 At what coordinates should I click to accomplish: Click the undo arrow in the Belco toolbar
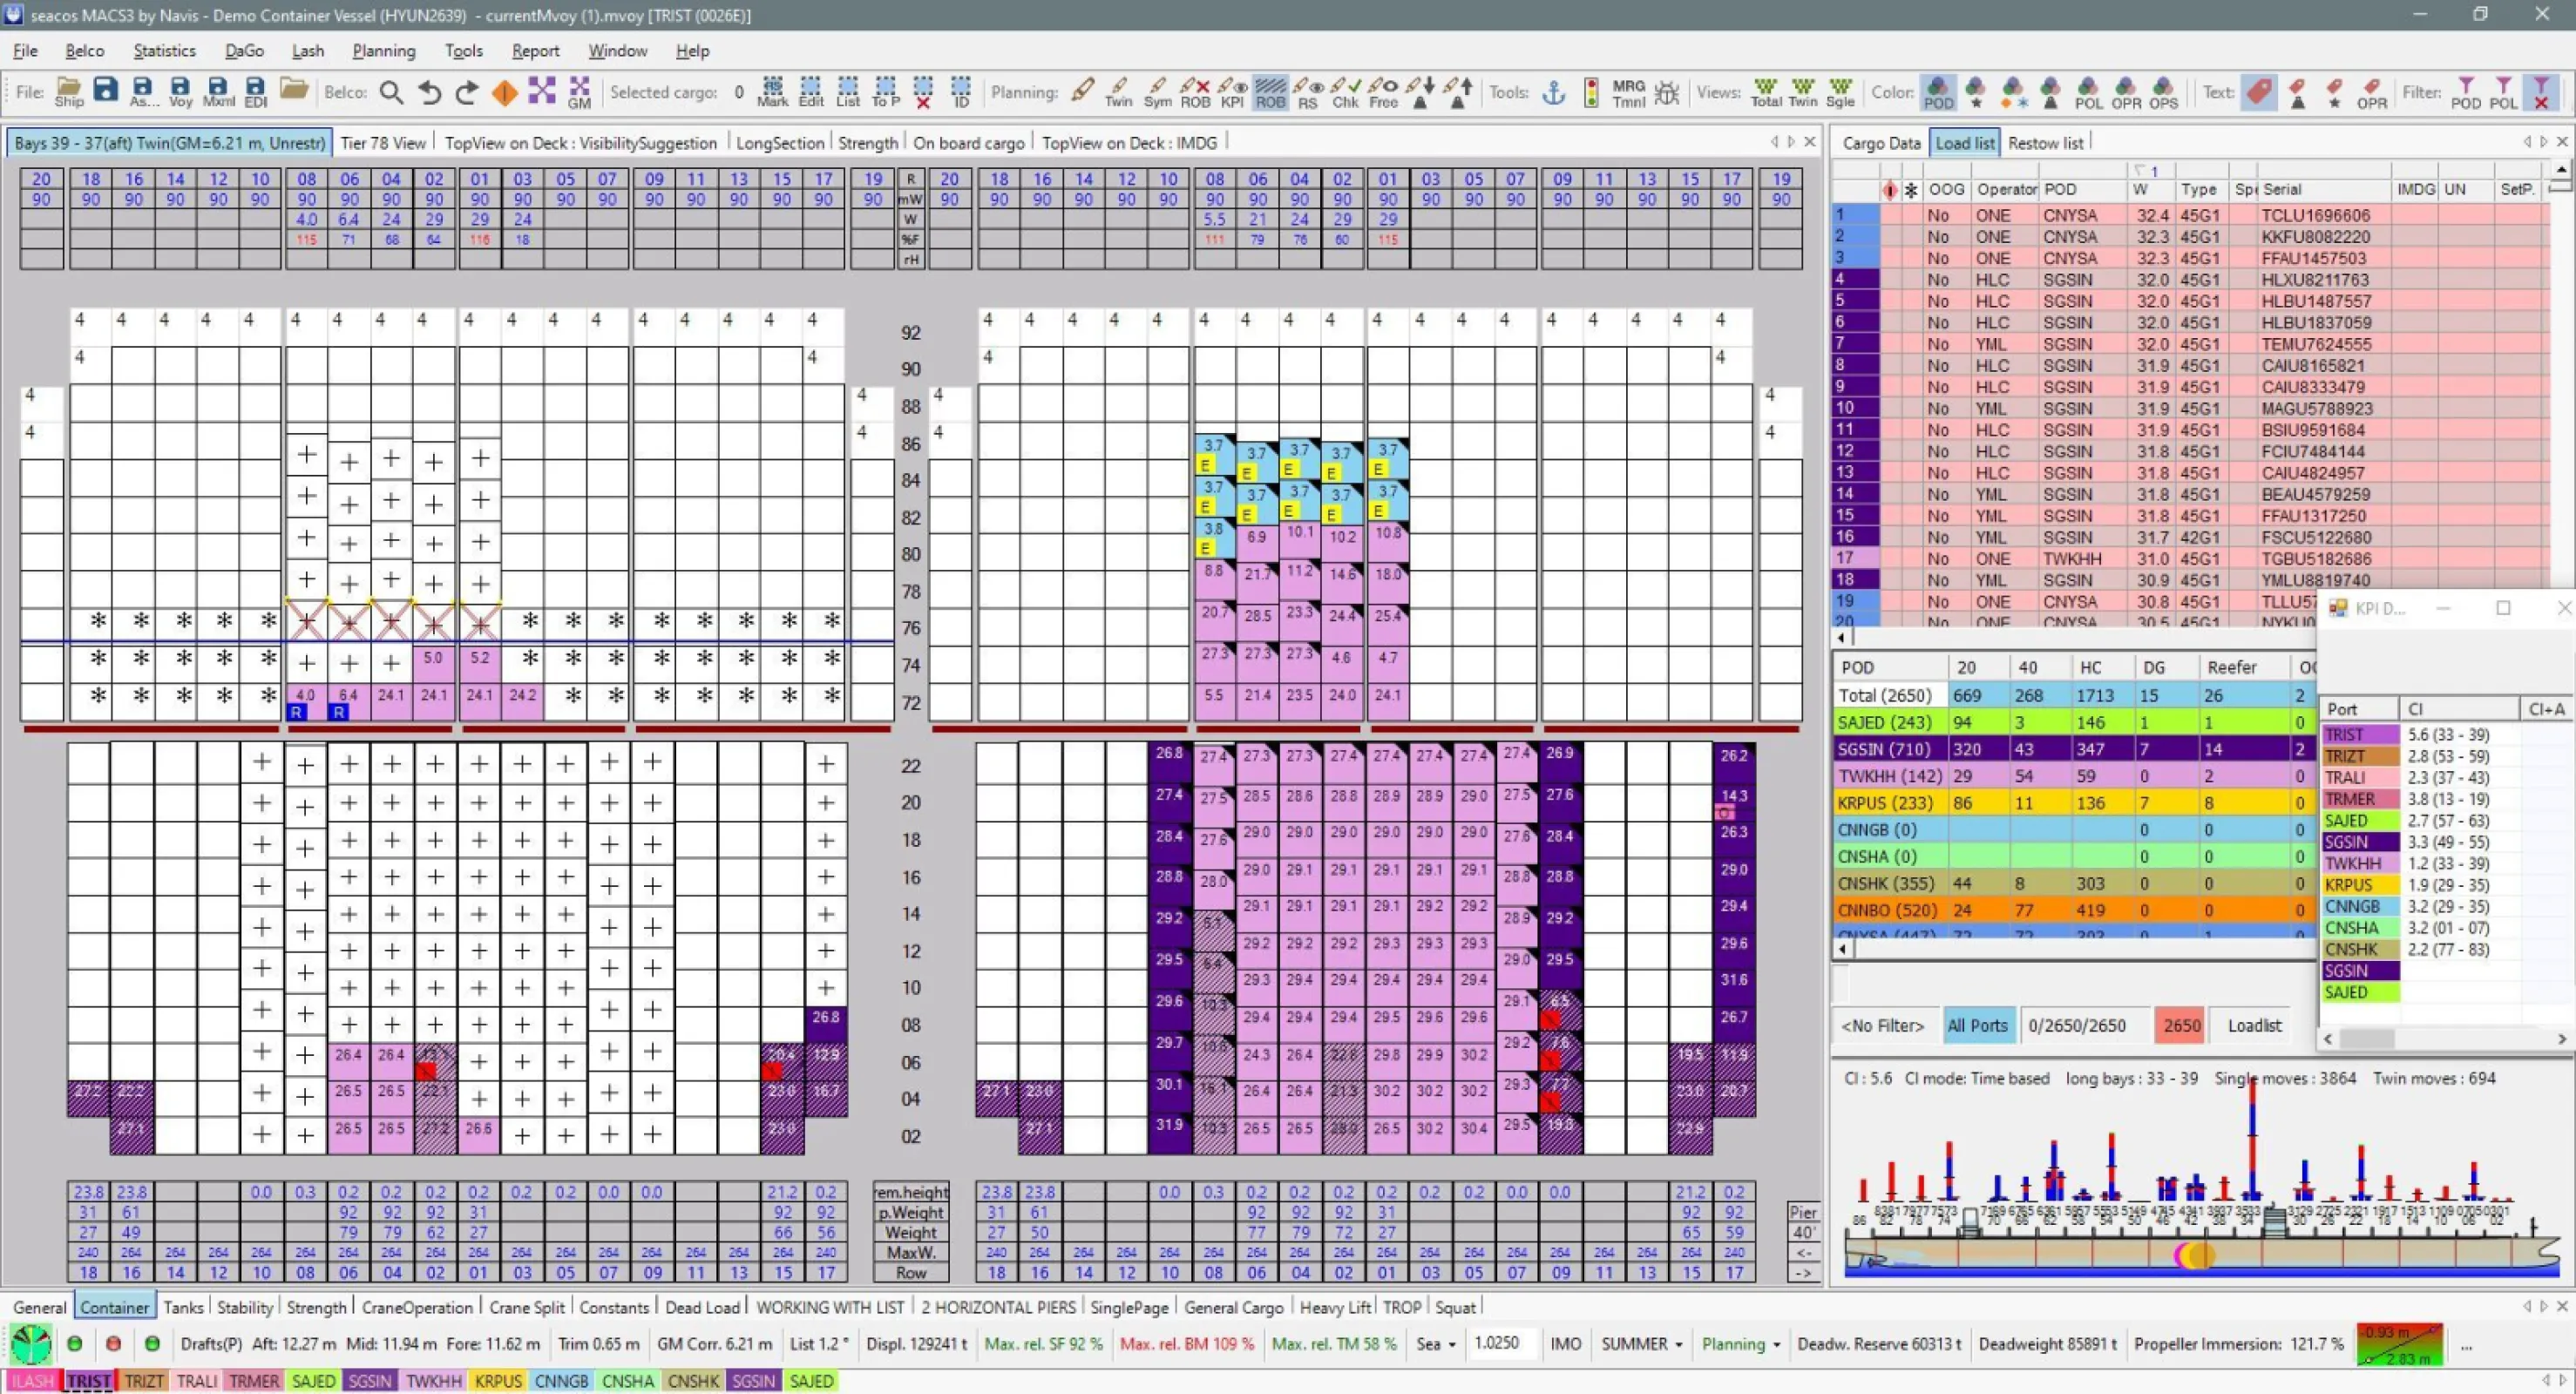tap(430, 93)
